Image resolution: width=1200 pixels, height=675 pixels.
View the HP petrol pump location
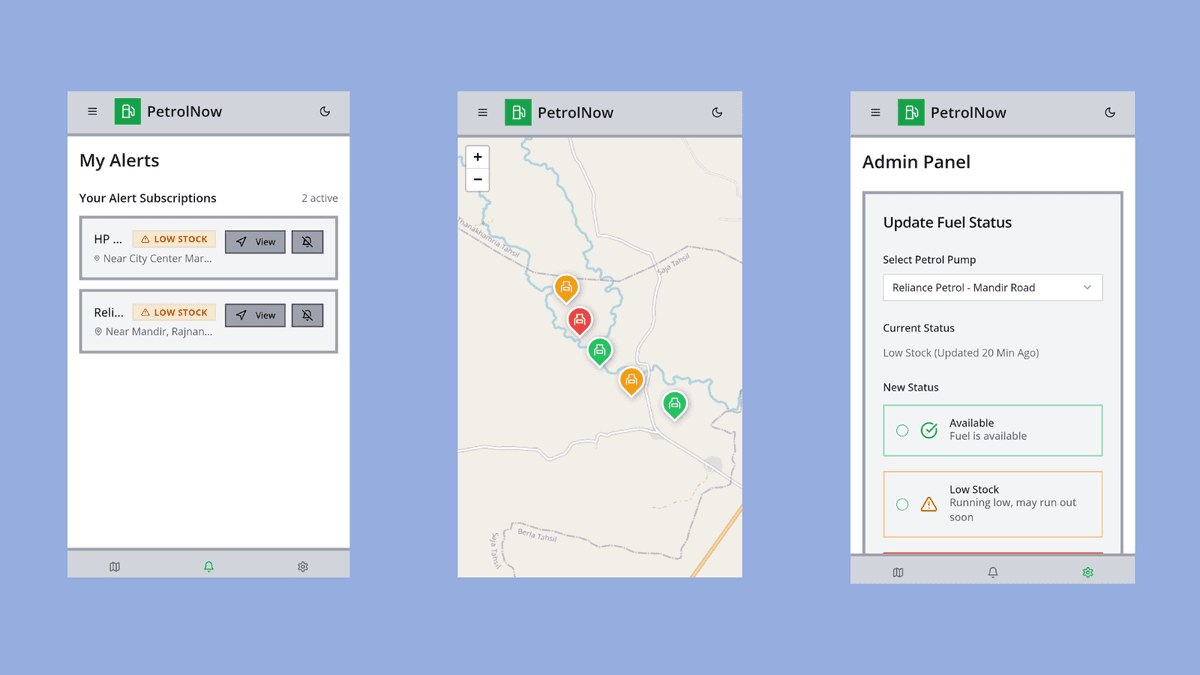255,241
